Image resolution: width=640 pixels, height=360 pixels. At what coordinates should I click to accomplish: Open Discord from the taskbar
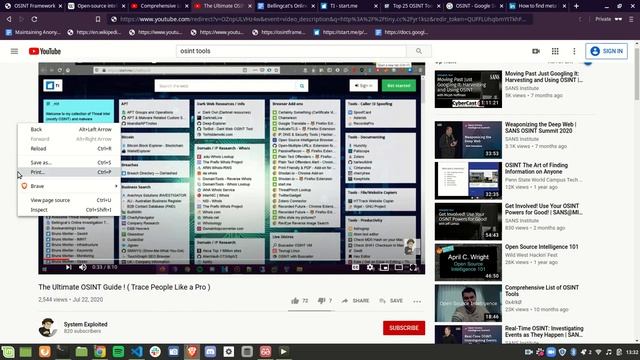(x=210, y=352)
